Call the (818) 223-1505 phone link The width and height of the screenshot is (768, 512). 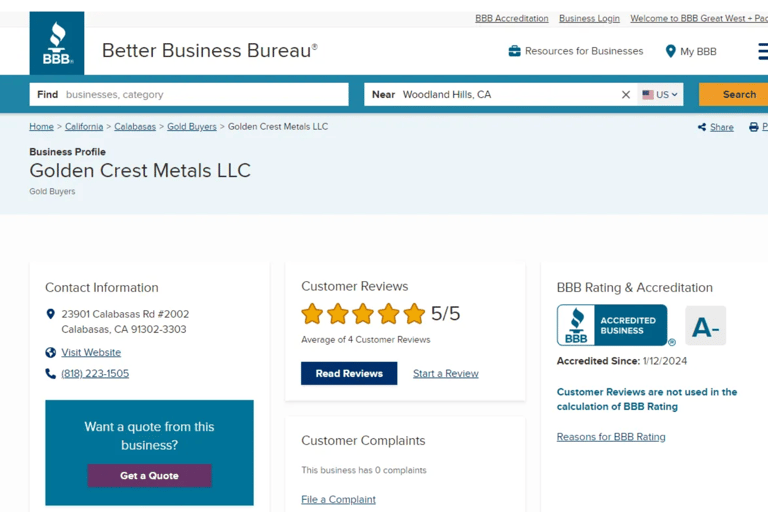pyautogui.click(x=95, y=373)
